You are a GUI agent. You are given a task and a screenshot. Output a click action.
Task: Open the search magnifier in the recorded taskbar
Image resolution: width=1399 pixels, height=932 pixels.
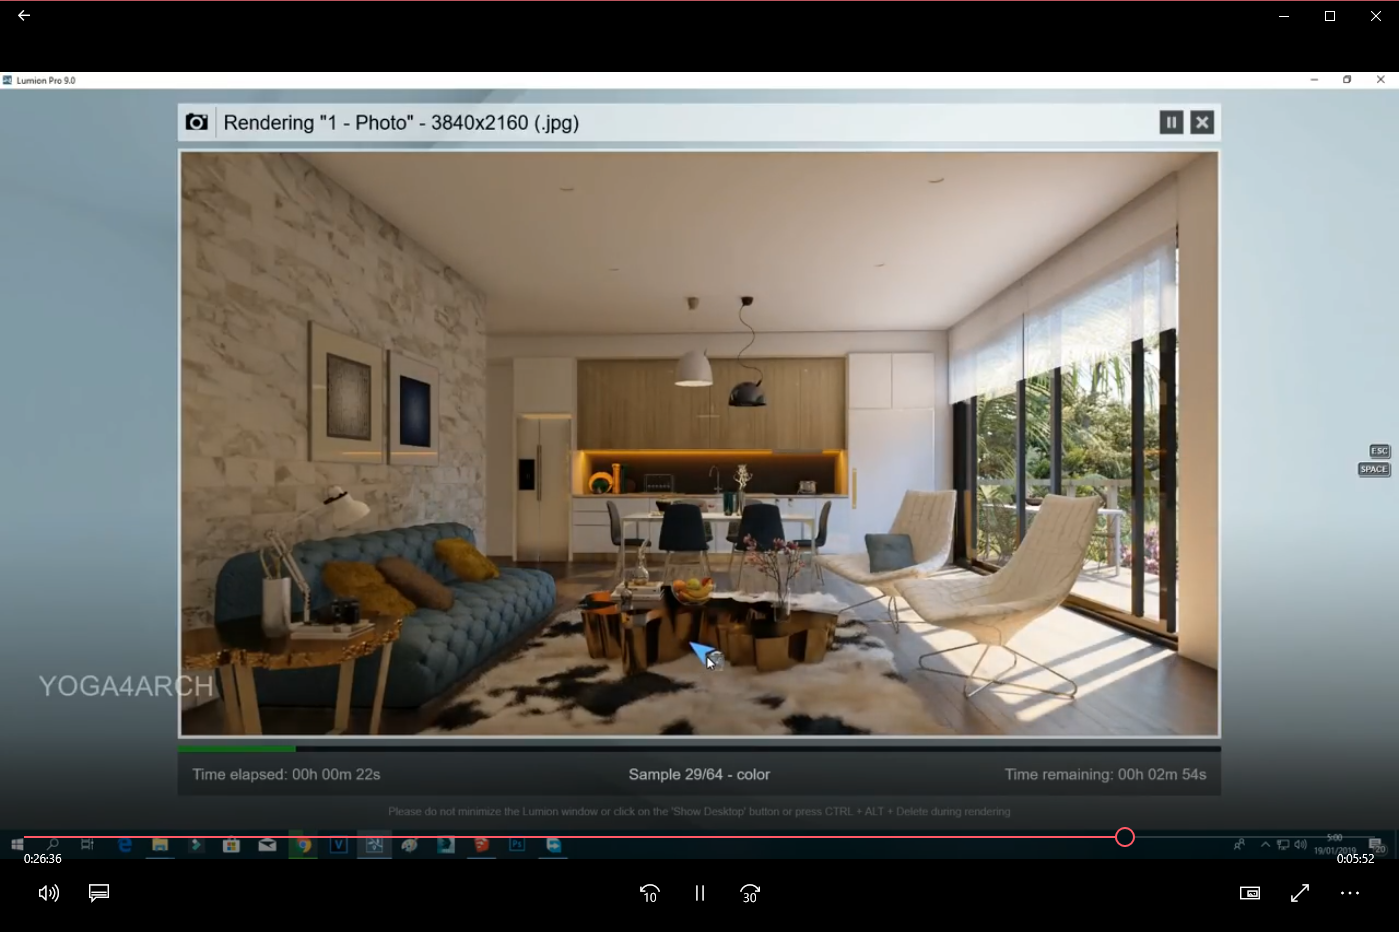52,845
